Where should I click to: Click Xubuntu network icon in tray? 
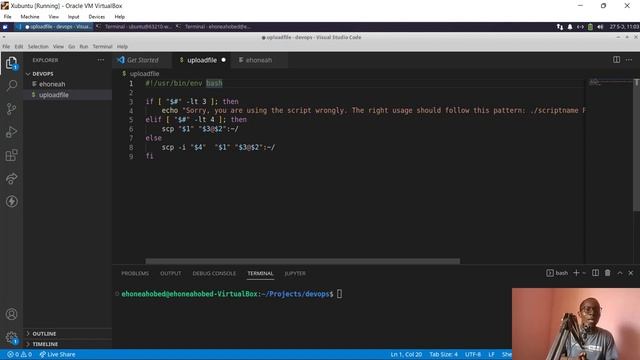(x=560, y=27)
